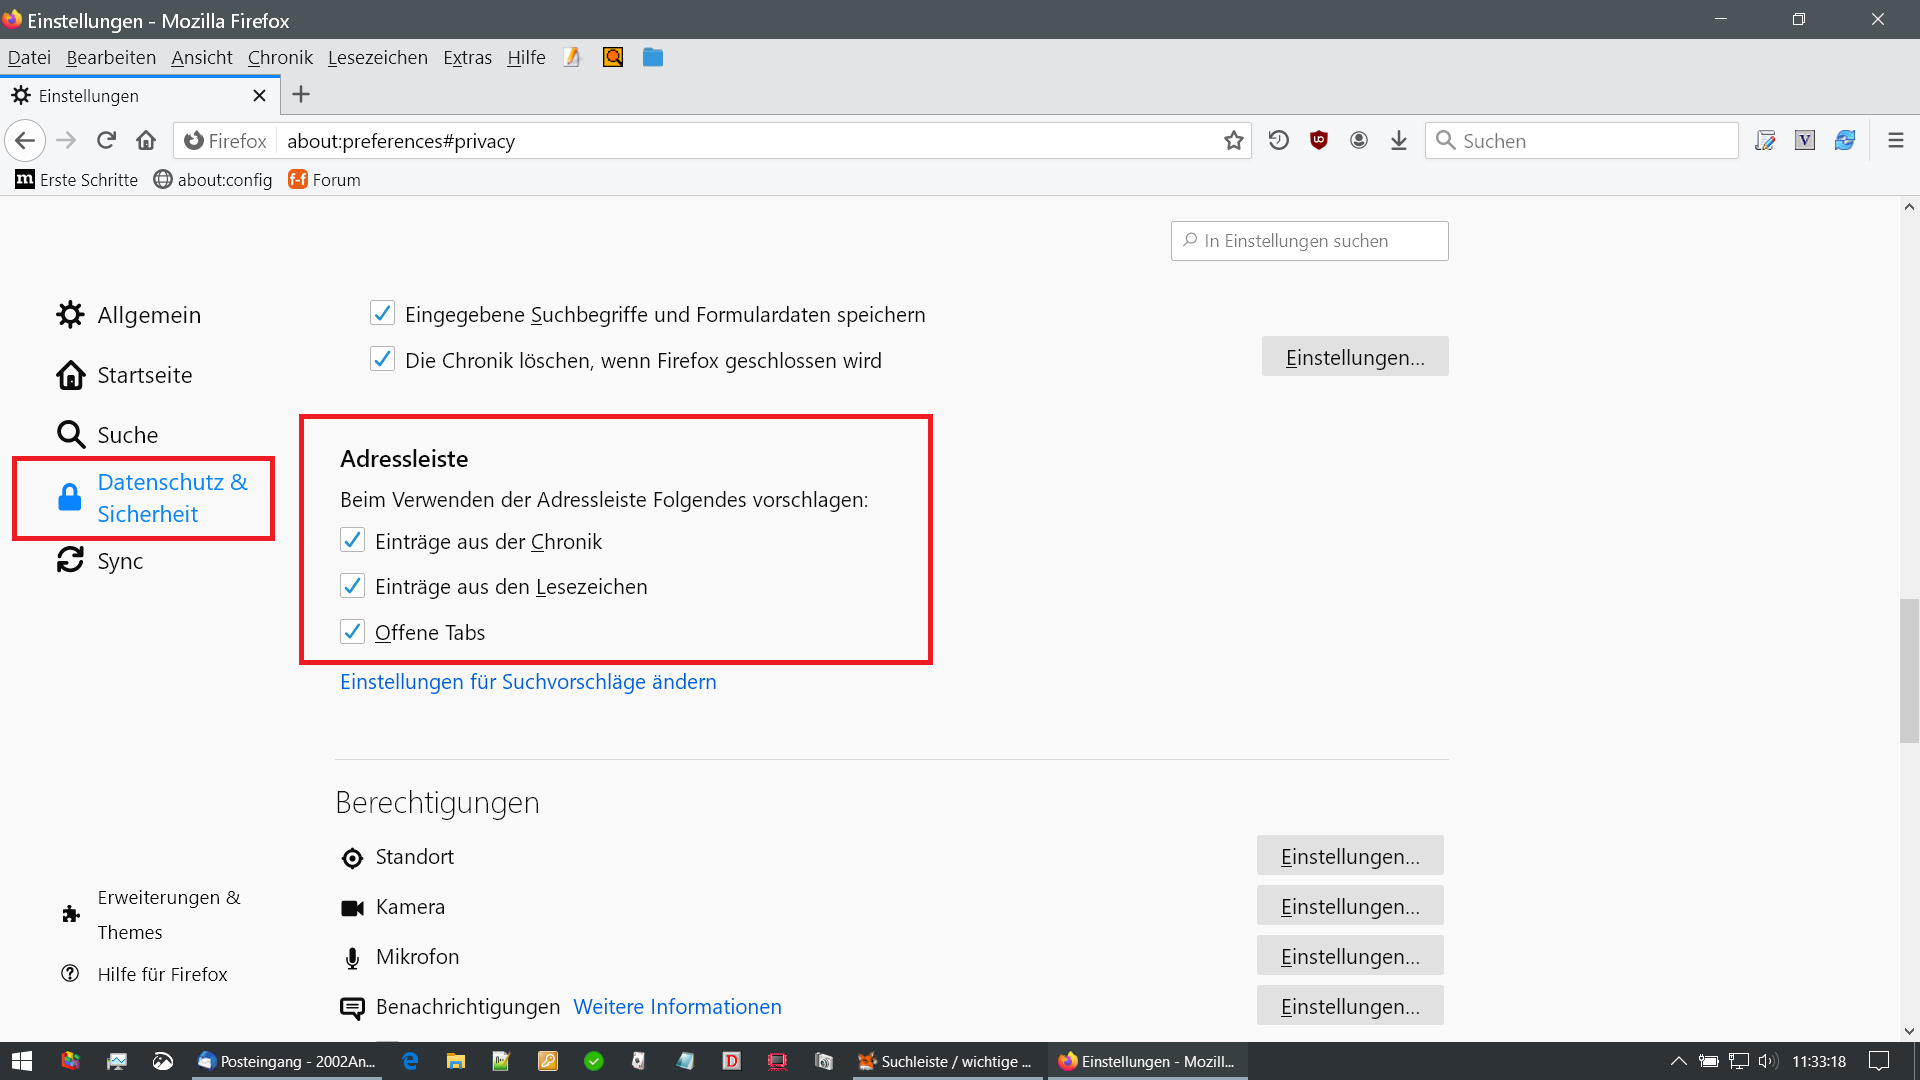The height and width of the screenshot is (1080, 1920).
Task: Click the vertical scrollbar thumb
Action: [x=1909, y=670]
